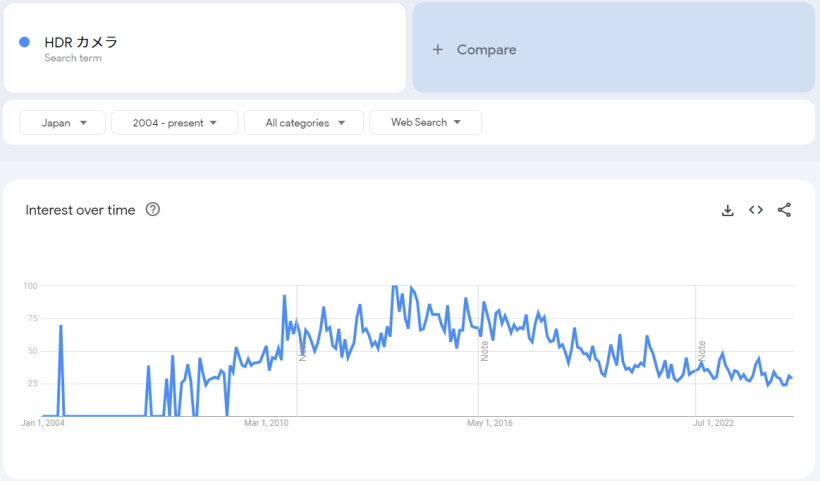The height and width of the screenshot is (481, 820).
Task: Click the 2004 spike on the trend line
Action: point(61,327)
